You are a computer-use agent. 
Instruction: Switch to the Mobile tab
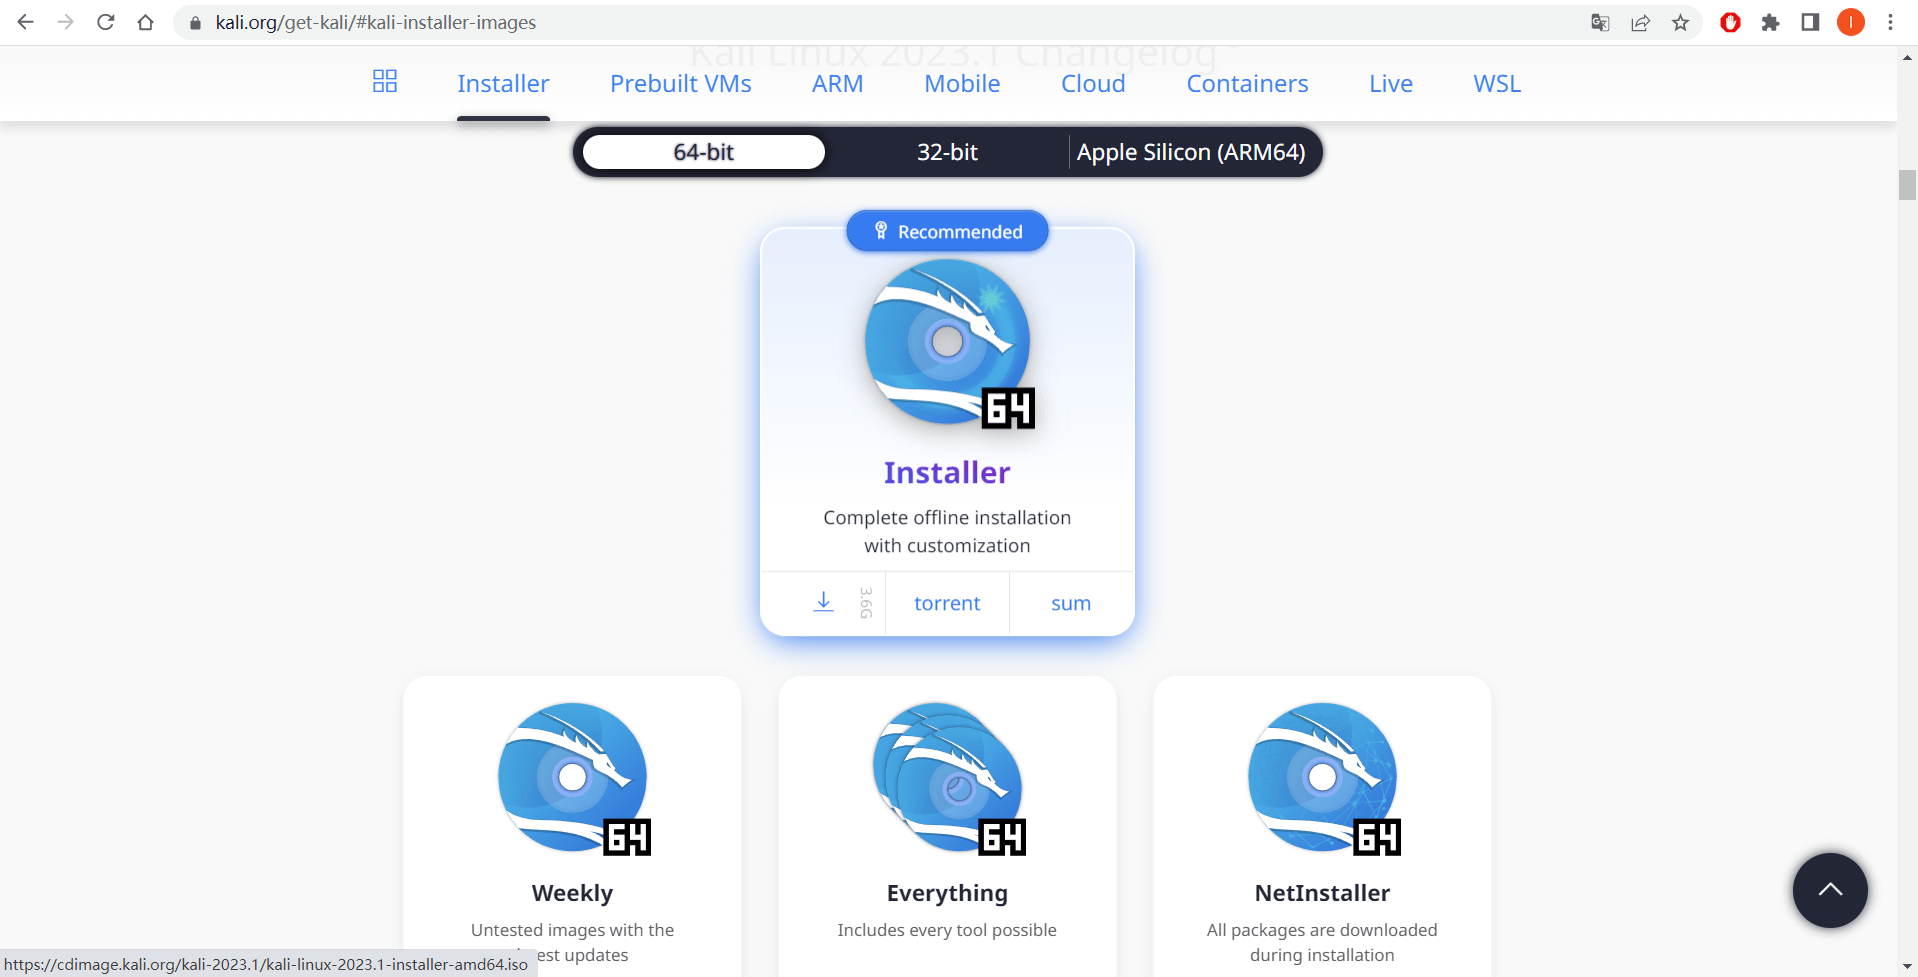tap(962, 84)
